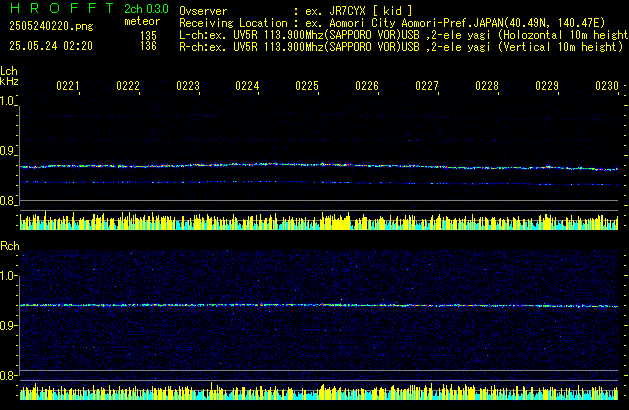Viewport: 629px width, 410px height.
Task: Select time marker 0221
Action: pyautogui.click(x=68, y=86)
